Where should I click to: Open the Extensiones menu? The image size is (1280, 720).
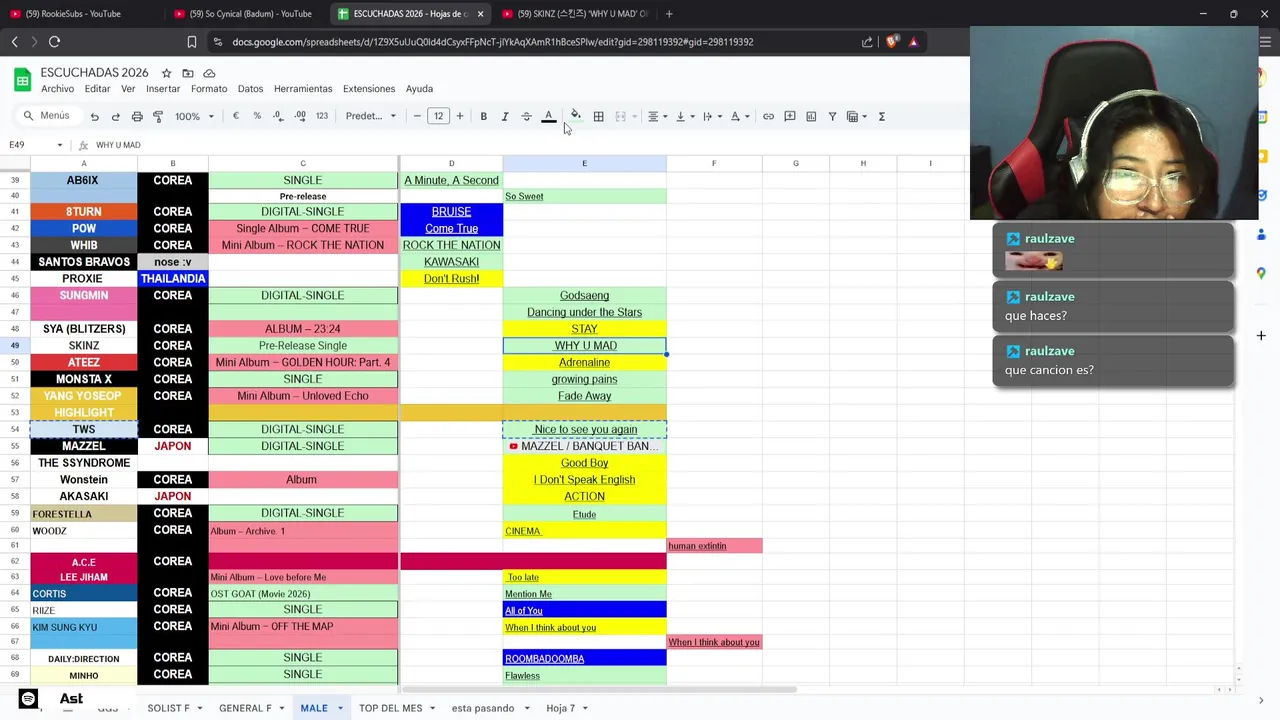click(369, 89)
